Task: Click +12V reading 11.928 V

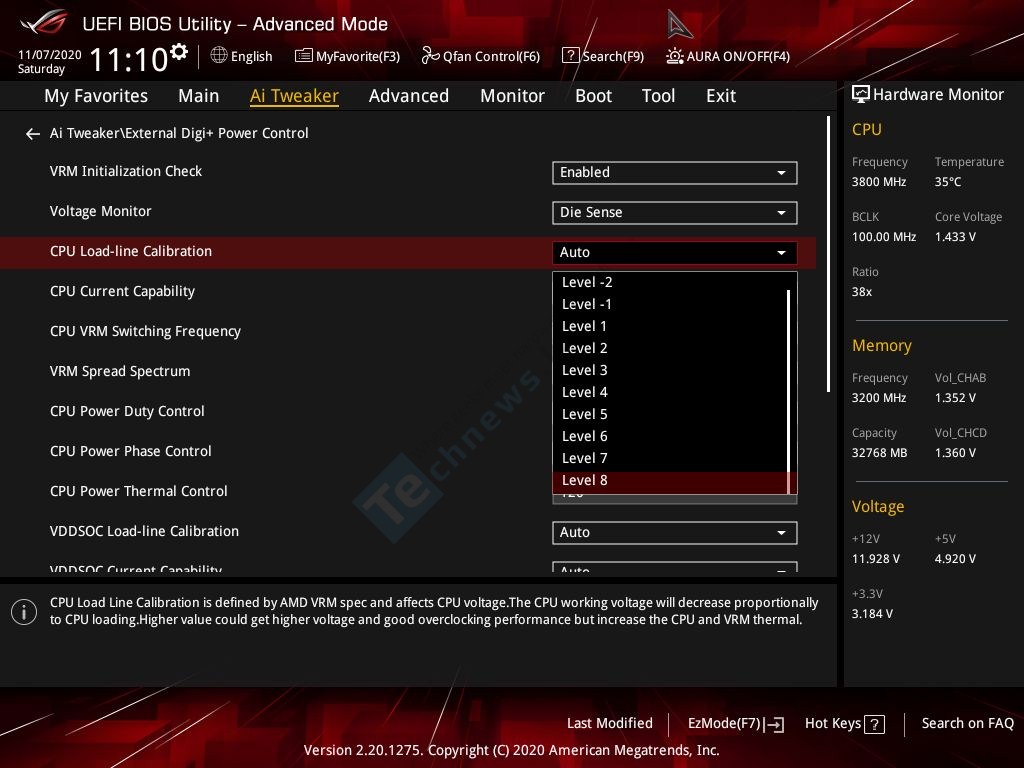Action: pyautogui.click(x=876, y=559)
